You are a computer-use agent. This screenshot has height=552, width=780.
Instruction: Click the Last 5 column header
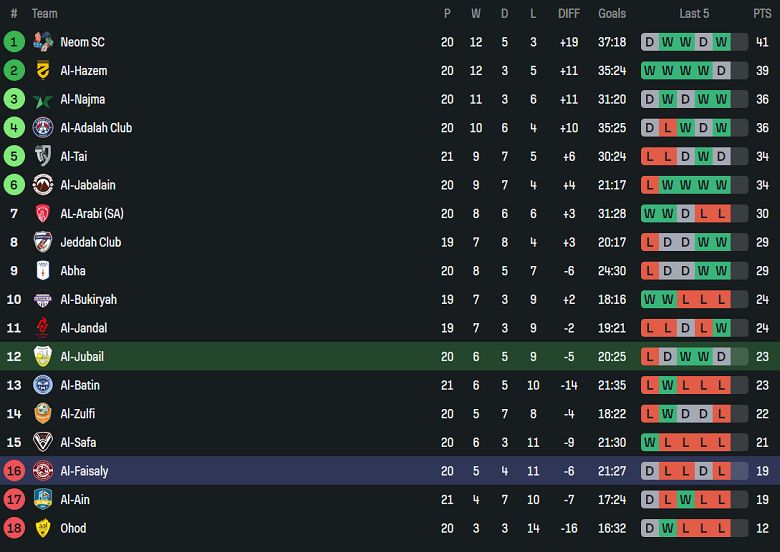(694, 13)
